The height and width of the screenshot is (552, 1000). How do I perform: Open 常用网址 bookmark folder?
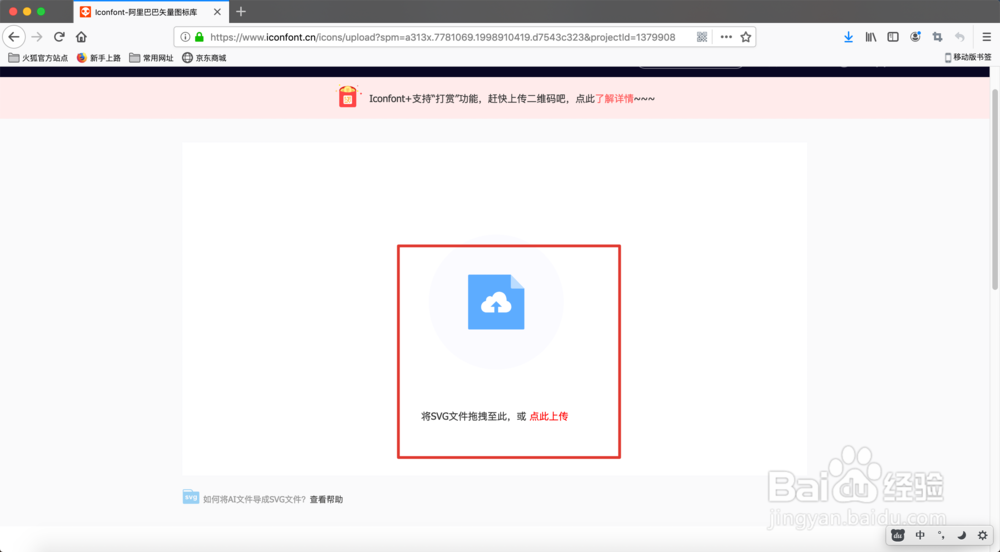pos(151,58)
